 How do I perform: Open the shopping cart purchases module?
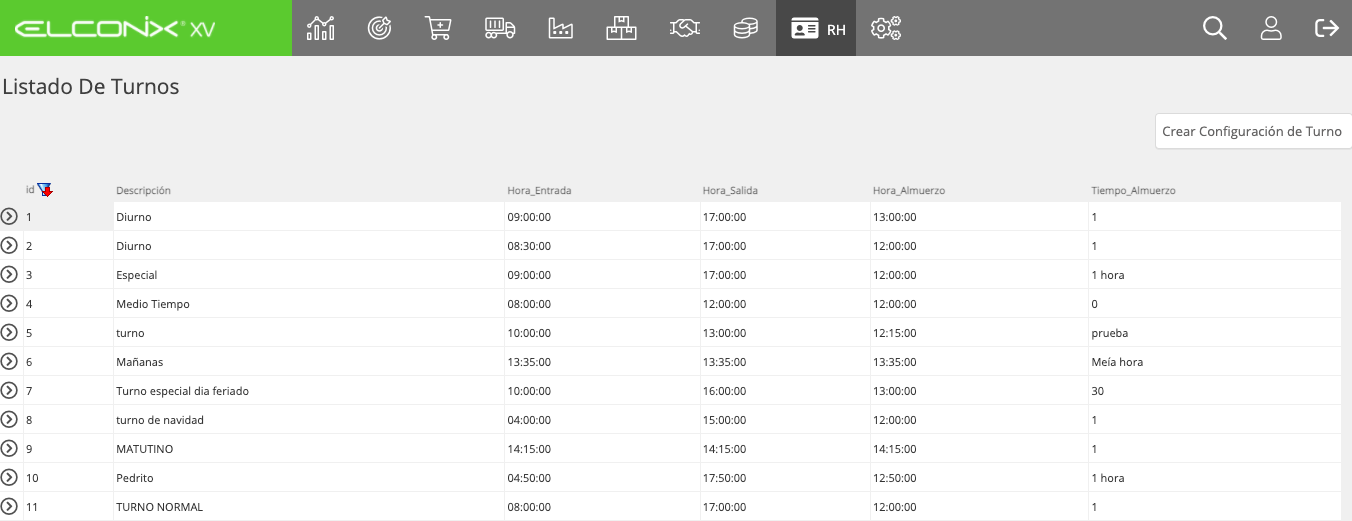(x=438, y=28)
